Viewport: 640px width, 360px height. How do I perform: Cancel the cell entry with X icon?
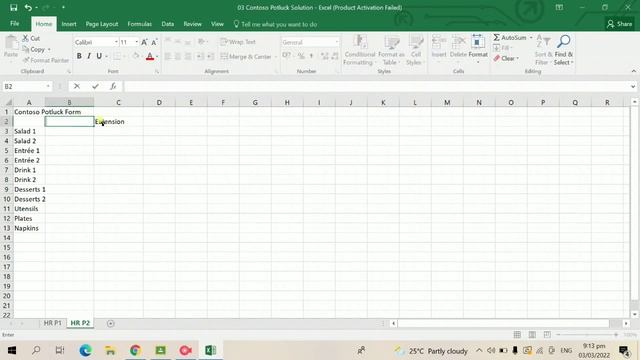click(x=77, y=86)
